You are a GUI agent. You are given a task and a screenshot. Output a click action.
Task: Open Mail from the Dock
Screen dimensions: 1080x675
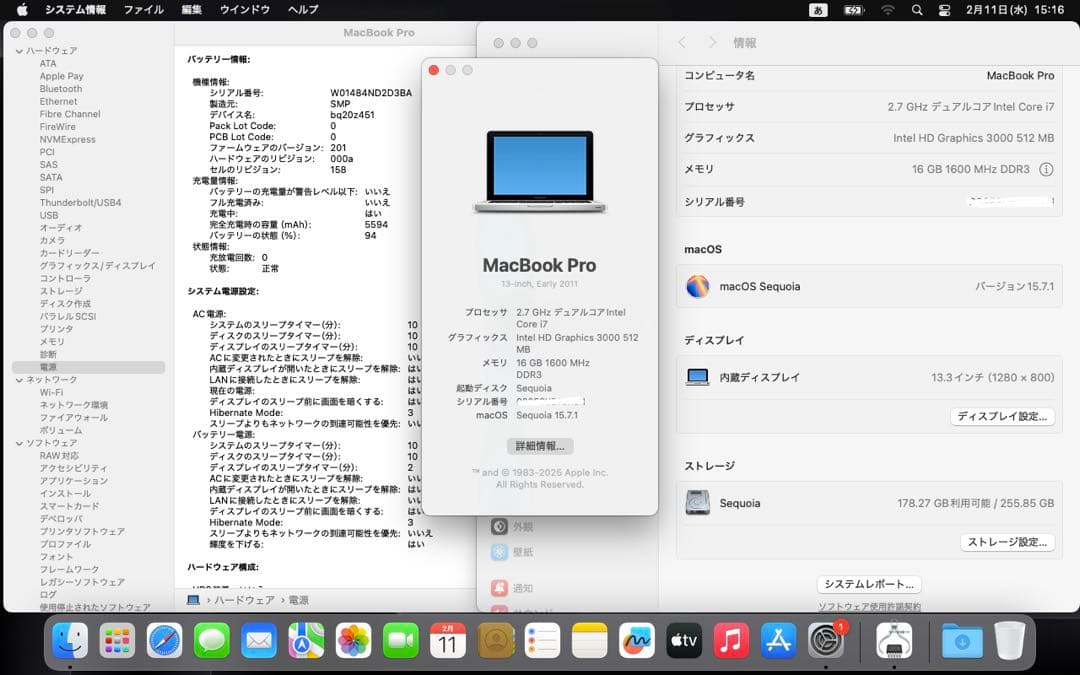(x=259, y=641)
